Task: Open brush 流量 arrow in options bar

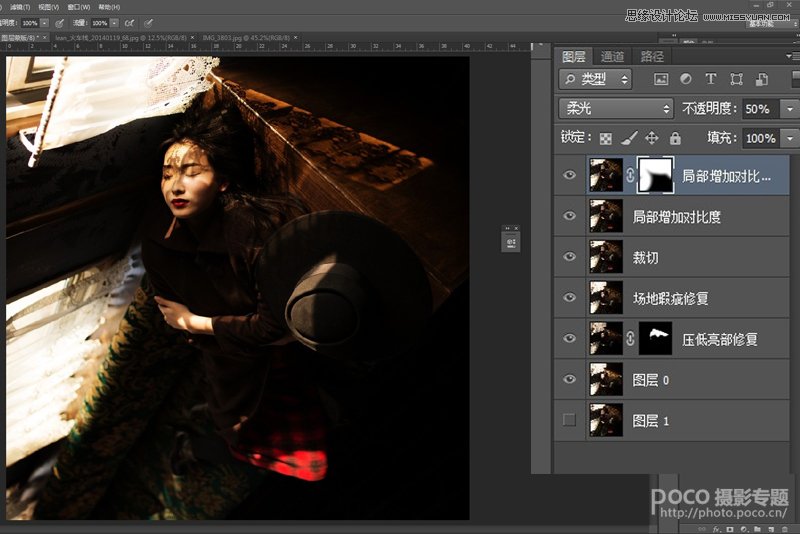Action: [114, 23]
